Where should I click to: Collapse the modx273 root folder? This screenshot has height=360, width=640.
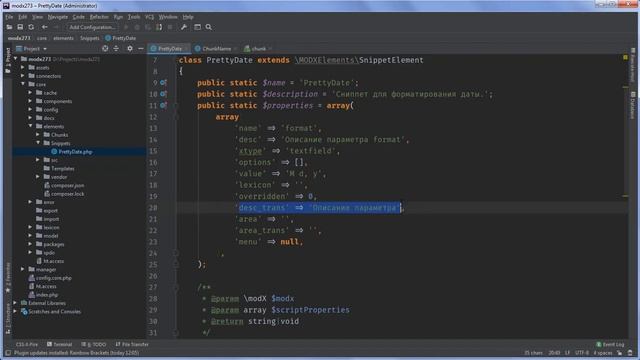click(x=16, y=59)
